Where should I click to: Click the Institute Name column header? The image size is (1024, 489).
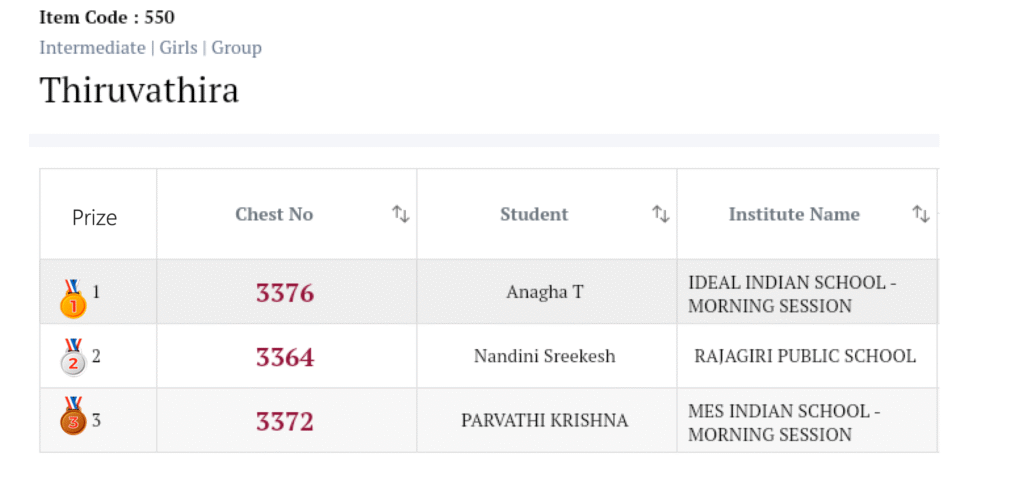click(794, 214)
